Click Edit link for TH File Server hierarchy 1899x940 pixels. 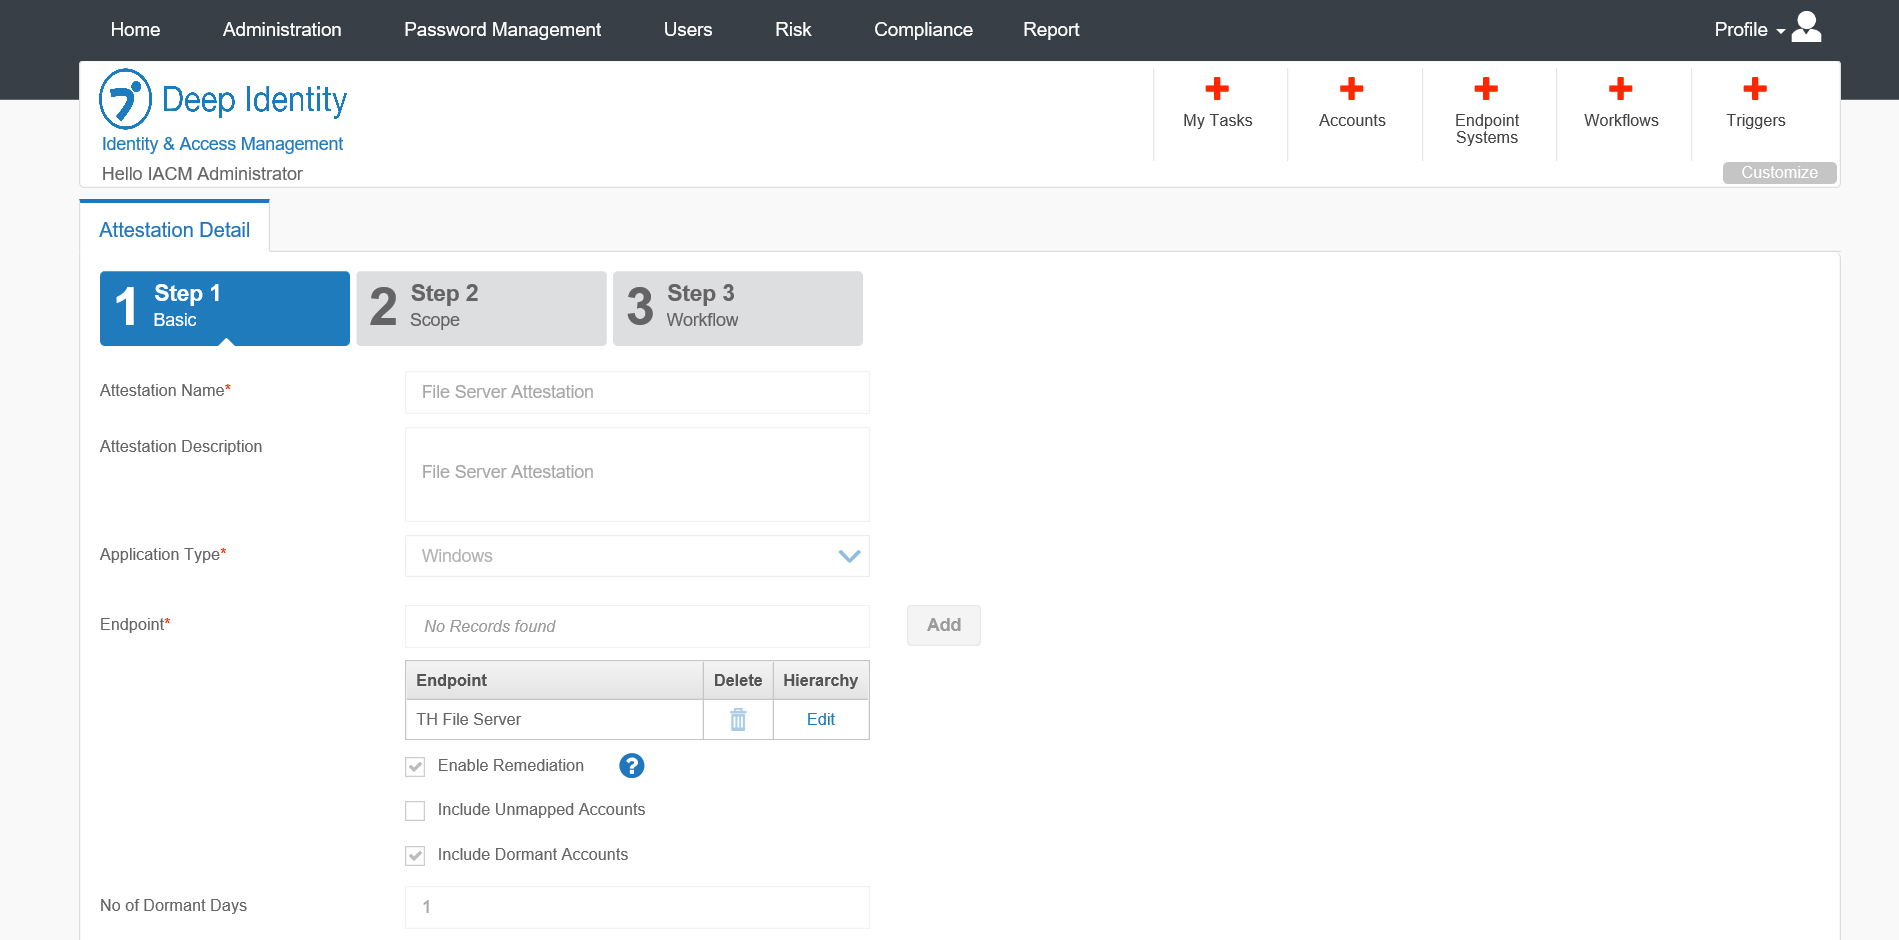click(x=820, y=719)
